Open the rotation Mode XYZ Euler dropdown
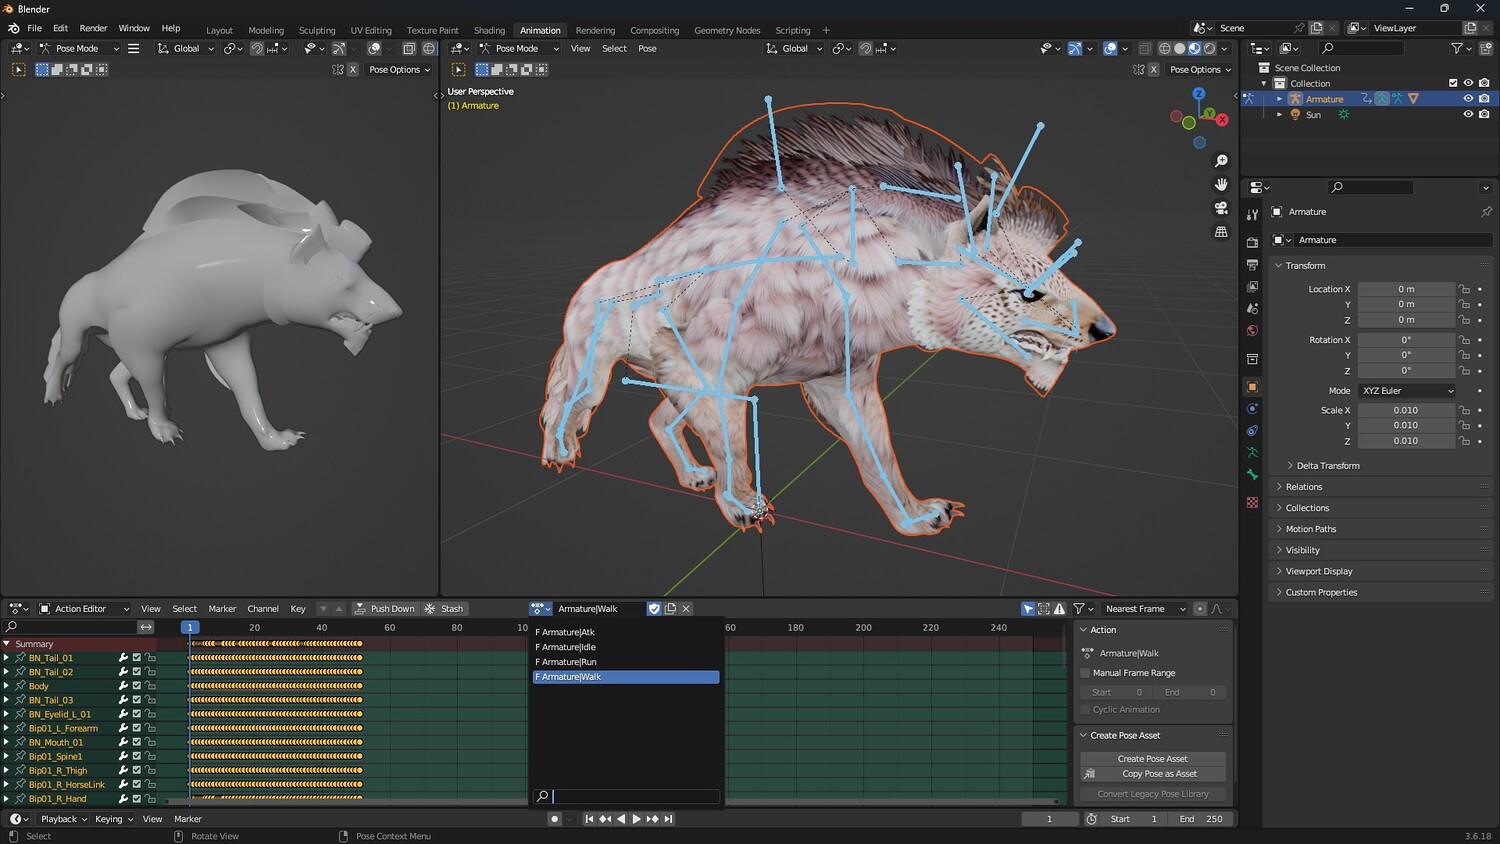This screenshot has height=844, width=1500. [x=1406, y=391]
